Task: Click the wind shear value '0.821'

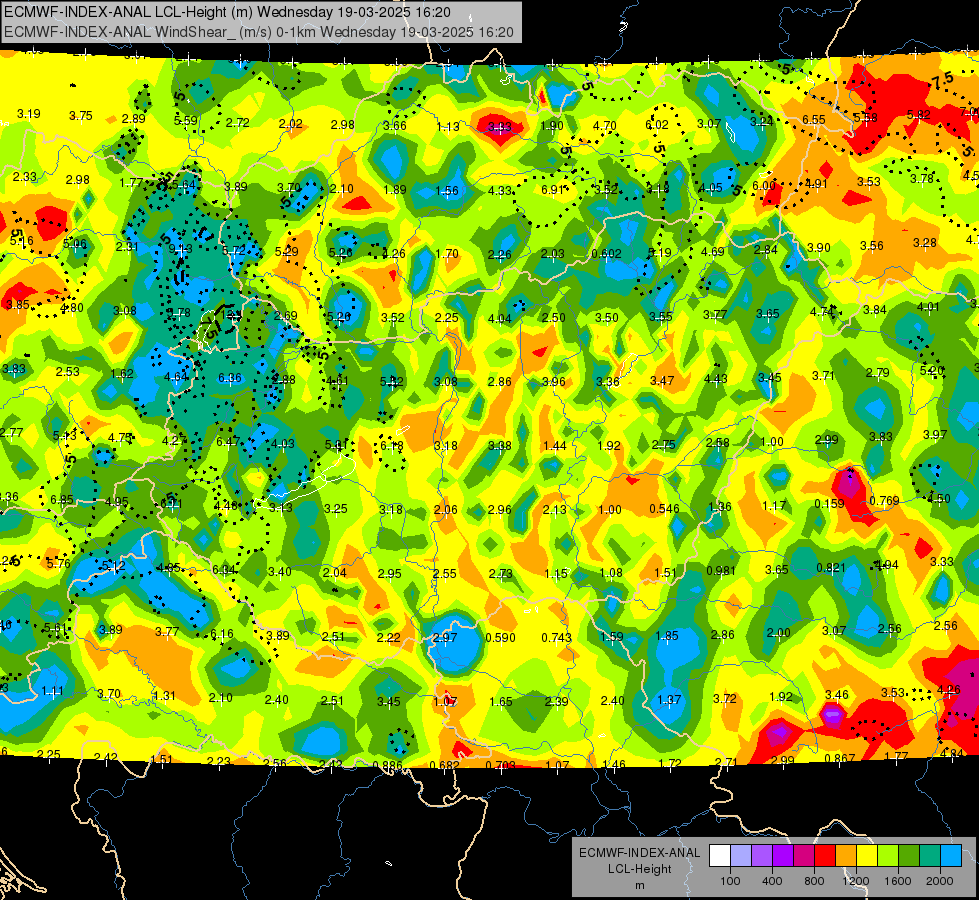Action: 831,568
